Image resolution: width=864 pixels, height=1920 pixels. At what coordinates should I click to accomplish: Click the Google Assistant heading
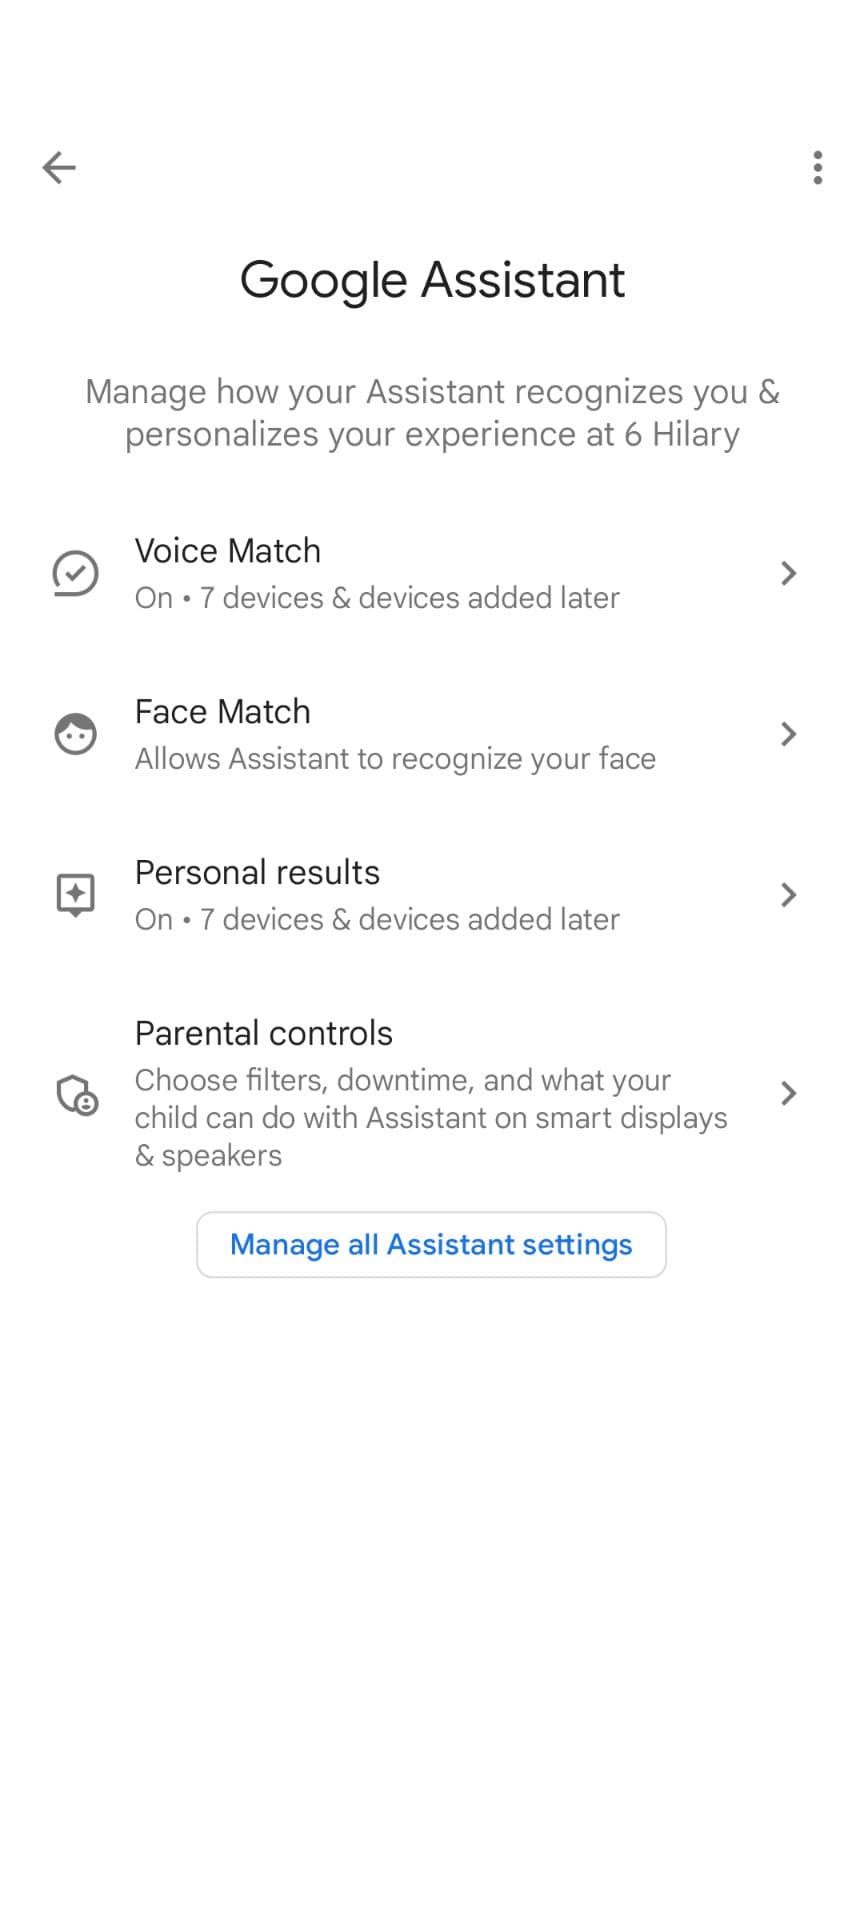tap(432, 280)
